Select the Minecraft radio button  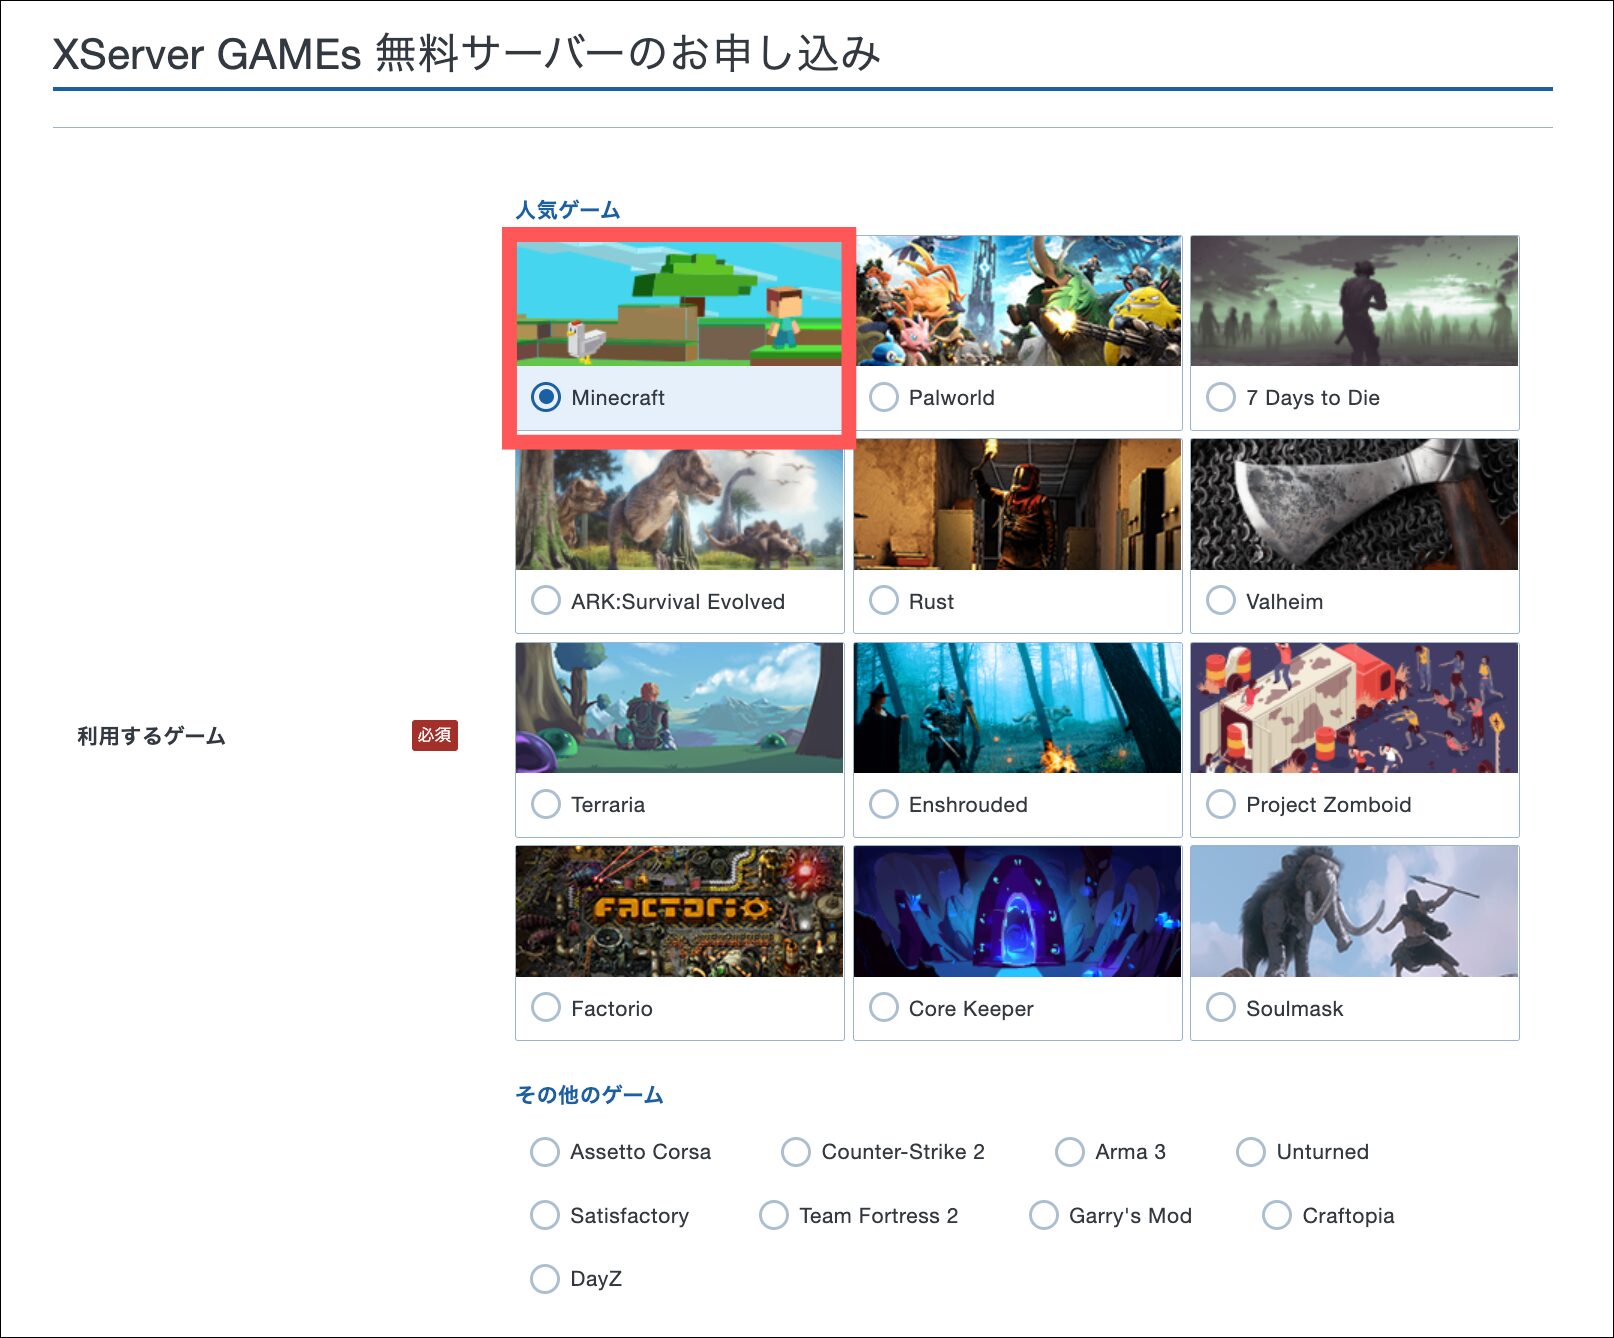coord(546,397)
